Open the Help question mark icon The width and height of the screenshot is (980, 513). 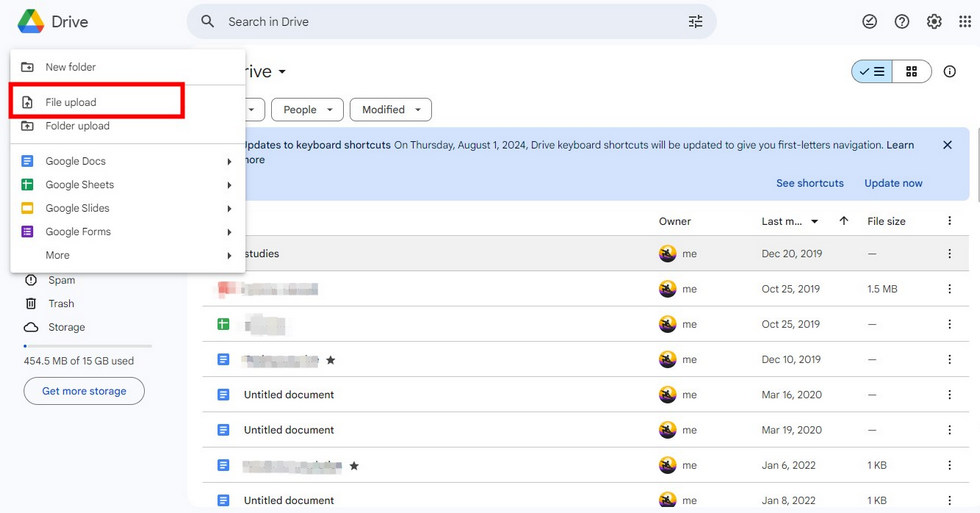[902, 22]
